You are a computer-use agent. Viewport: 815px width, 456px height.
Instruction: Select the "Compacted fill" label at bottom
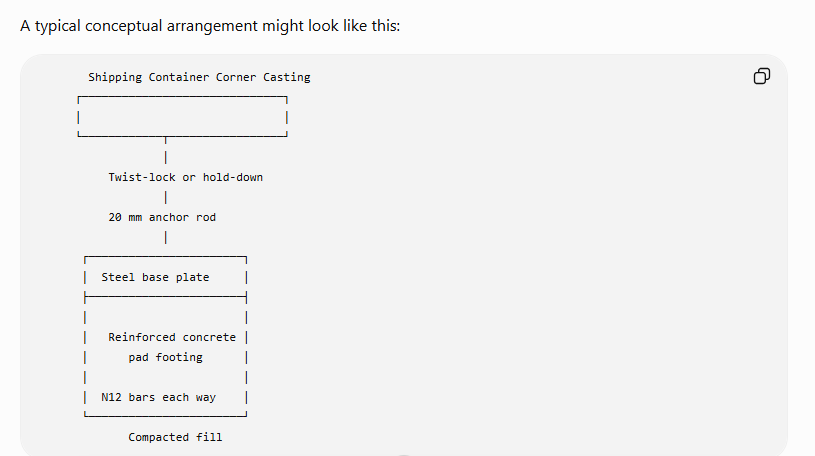tap(175, 437)
